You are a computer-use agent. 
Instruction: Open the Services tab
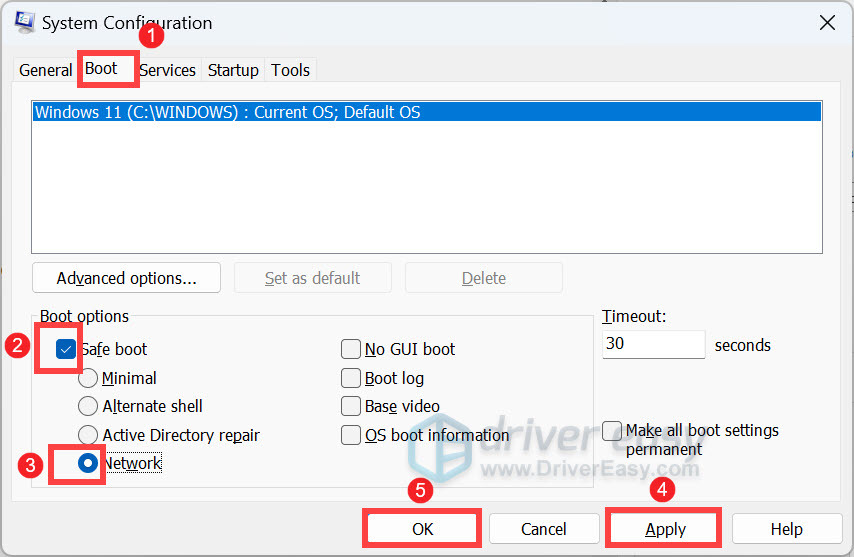(x=167, y=70)
